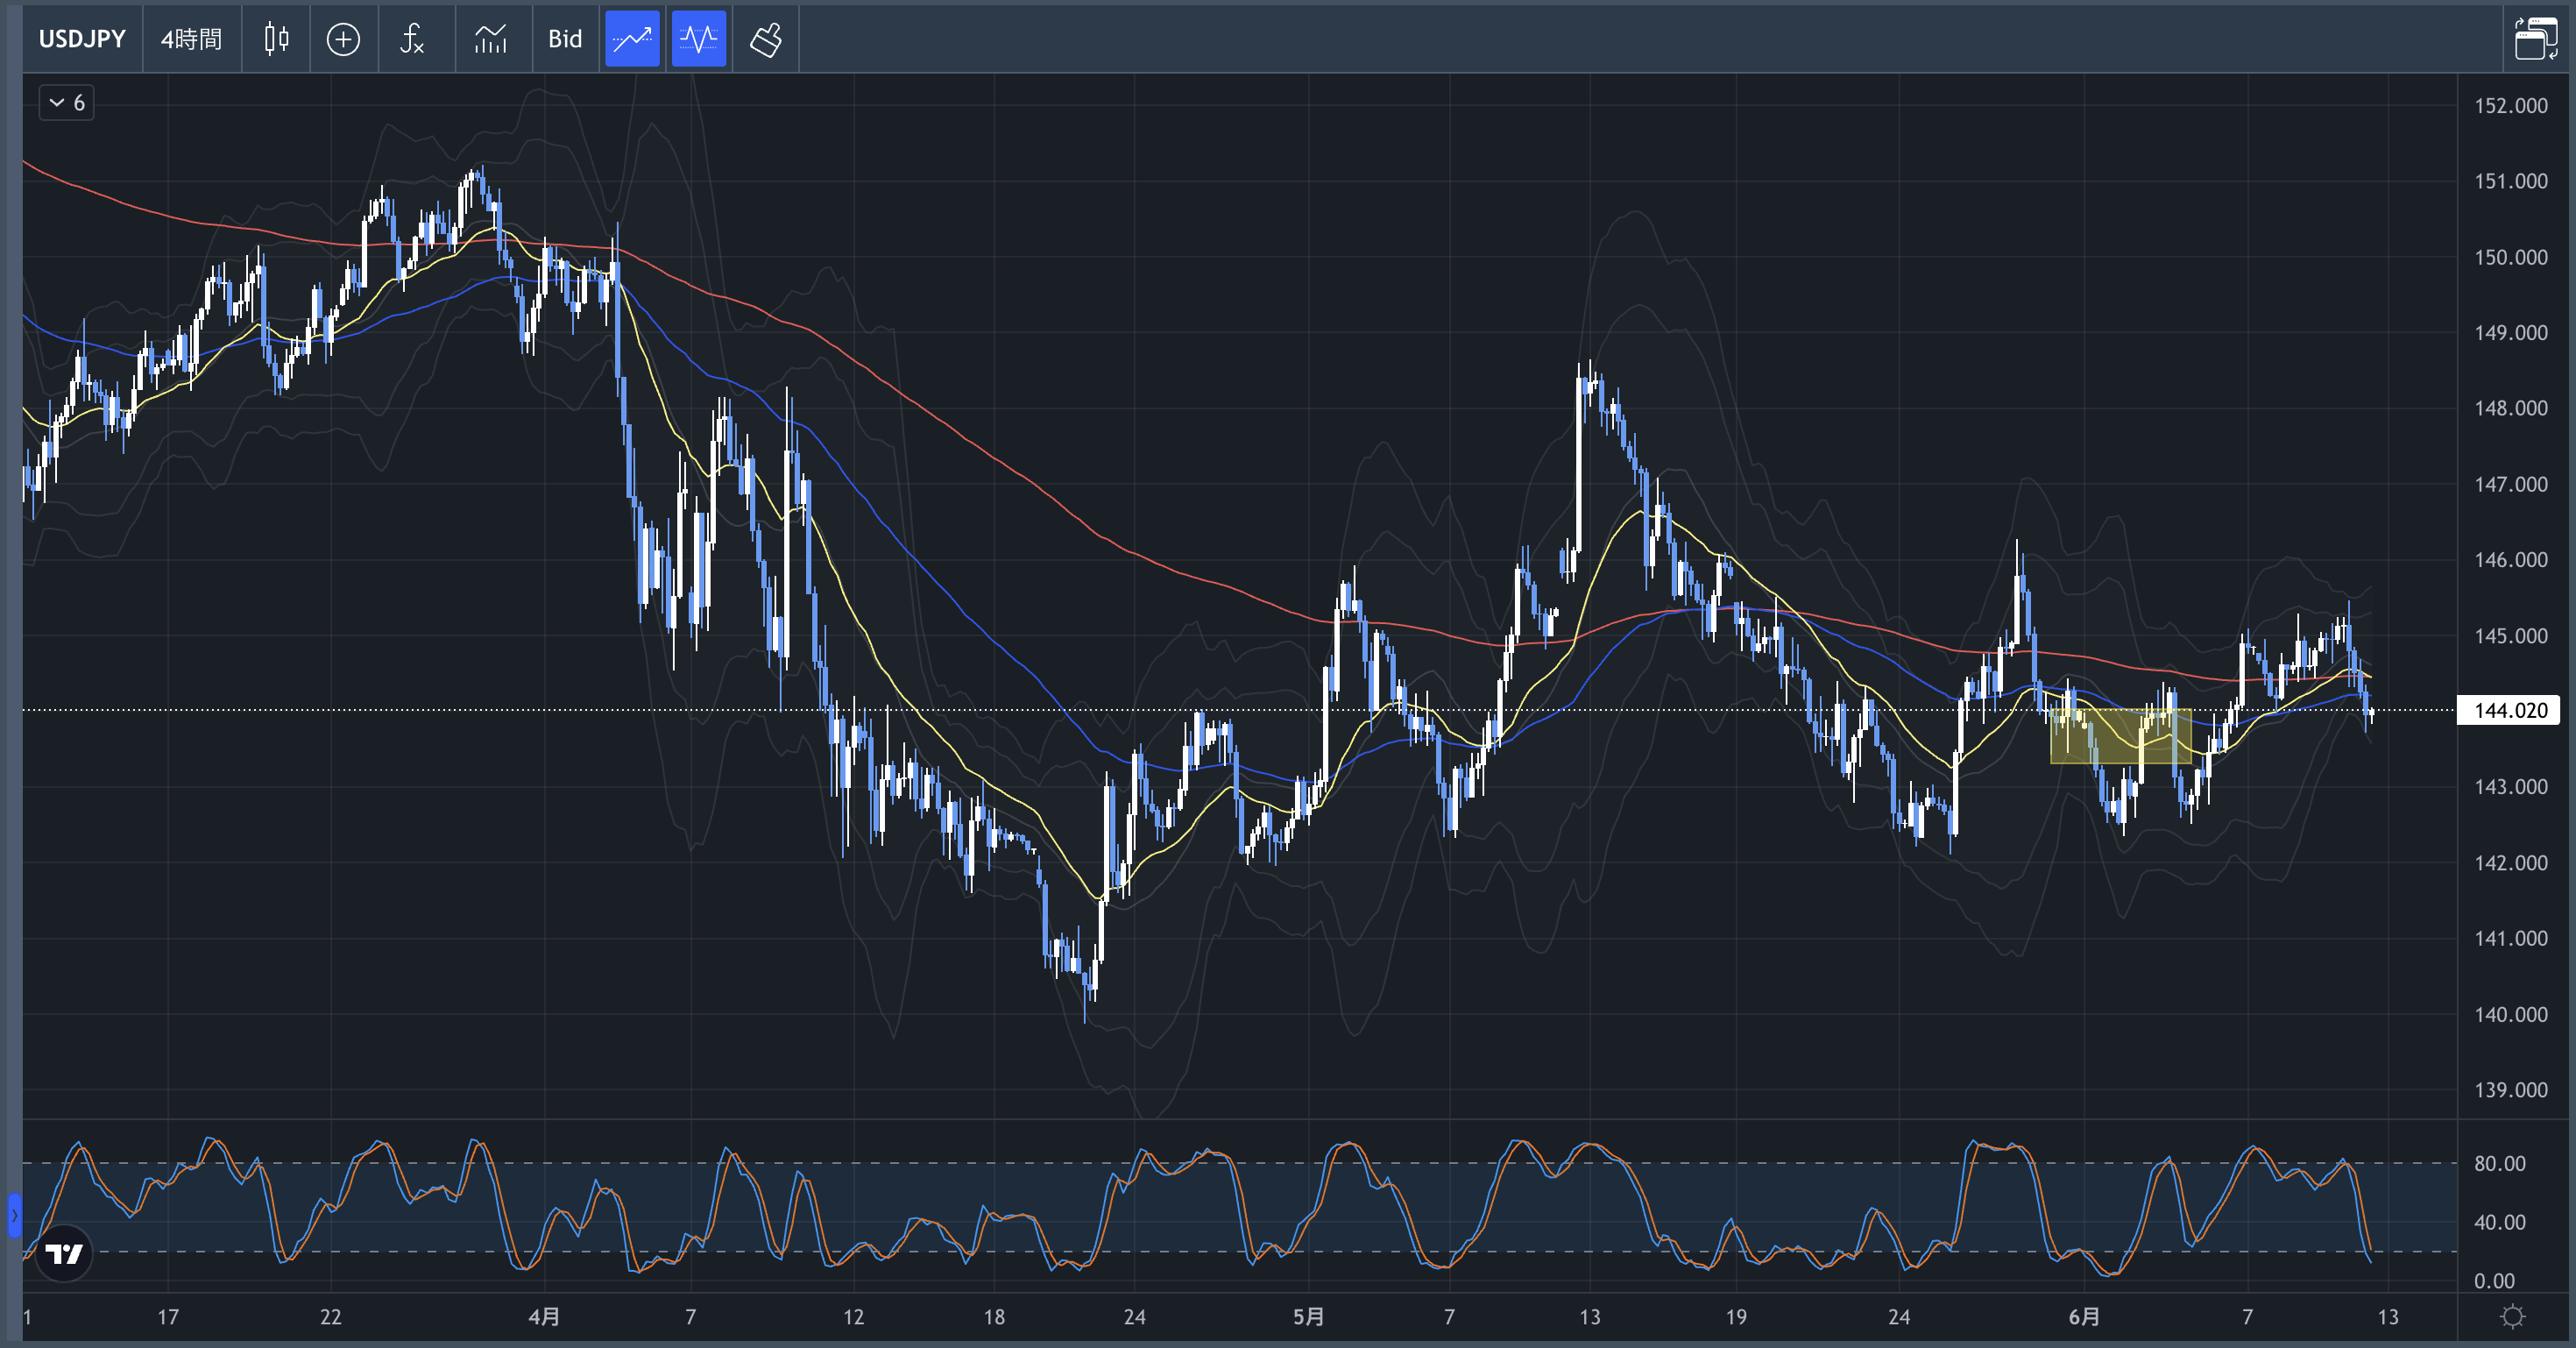Click the 4月 date label on time axis
Screen dimensions: 2576x1348
pos(544,1316)
